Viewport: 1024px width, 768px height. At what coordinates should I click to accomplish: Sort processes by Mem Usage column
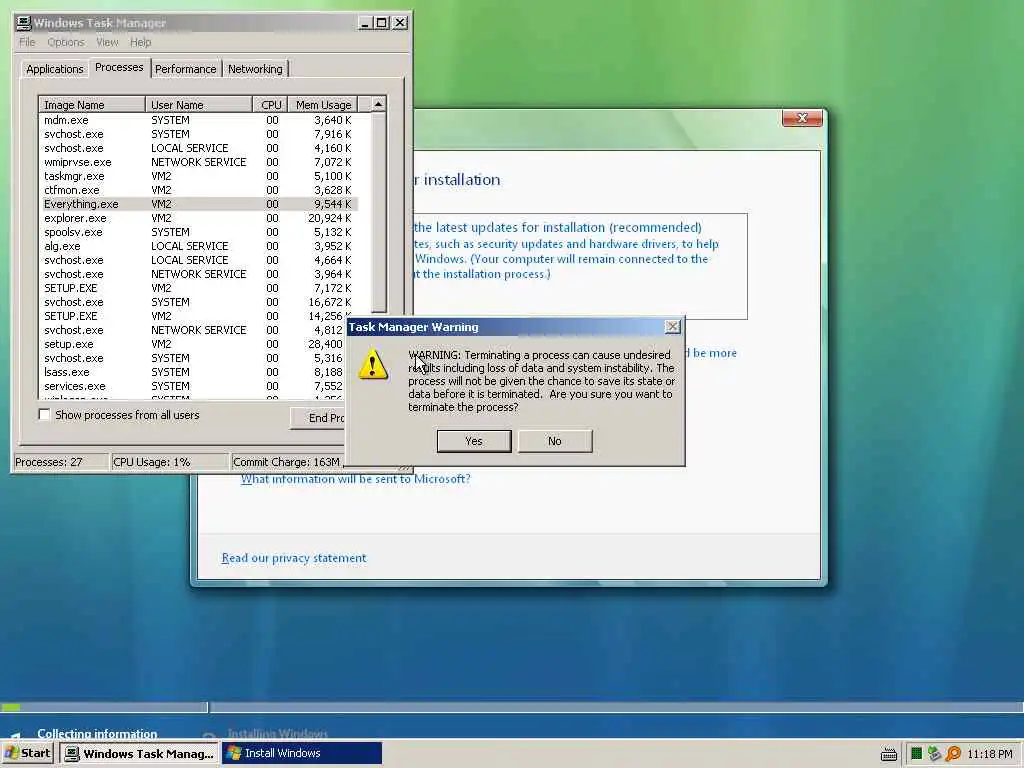pos(323,104)
